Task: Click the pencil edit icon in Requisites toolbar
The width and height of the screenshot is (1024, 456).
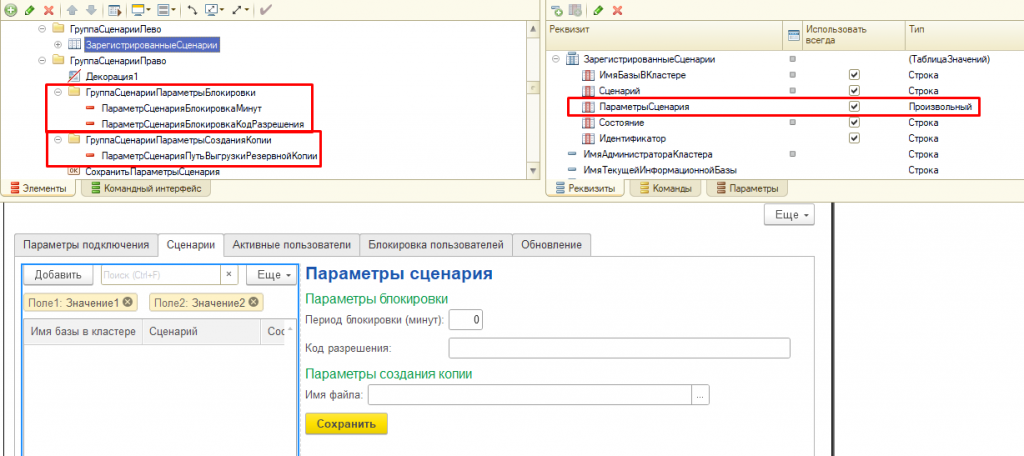Action: [x=598, y=10]
